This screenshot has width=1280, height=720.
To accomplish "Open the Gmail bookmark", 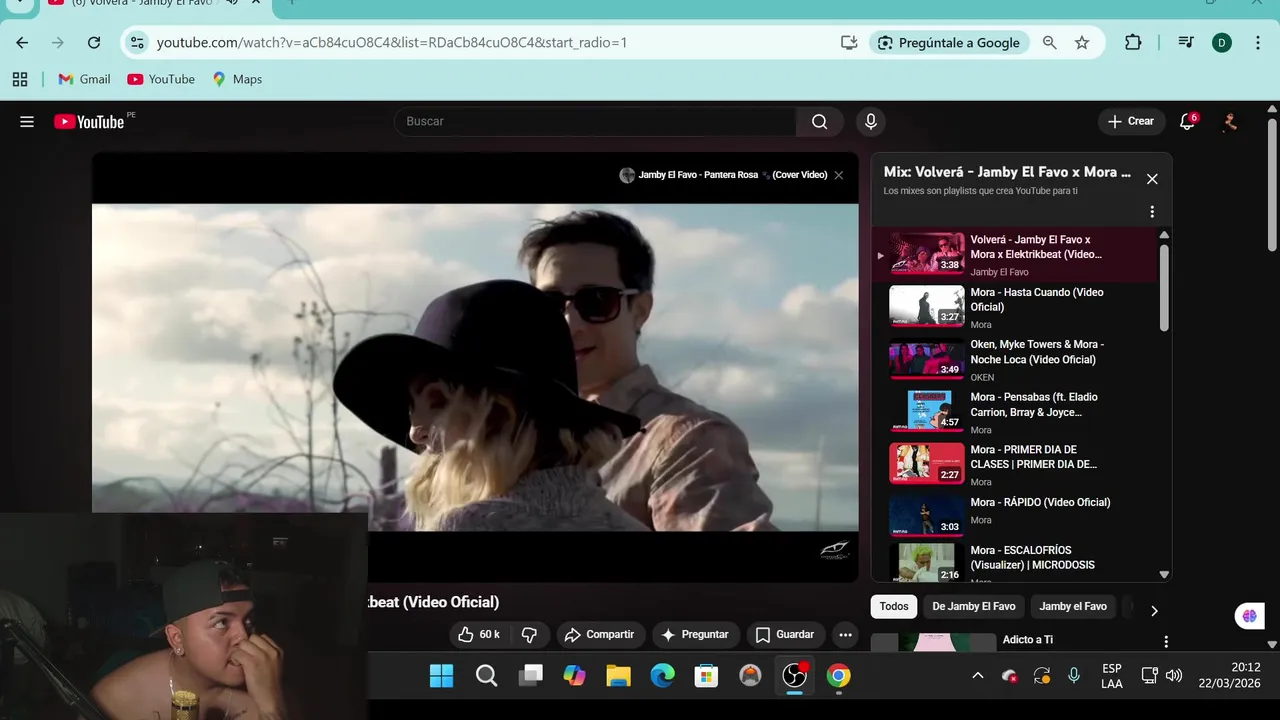I will (x=84, y=79).
